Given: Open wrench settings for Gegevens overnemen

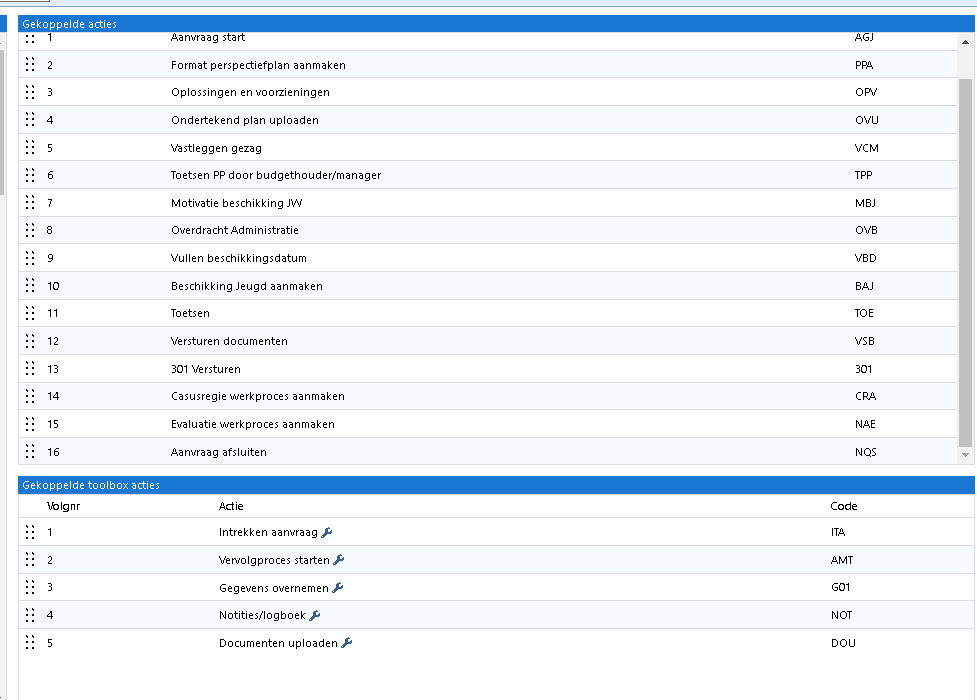Looking at the screenshot, I should click(x=338, y=588).
